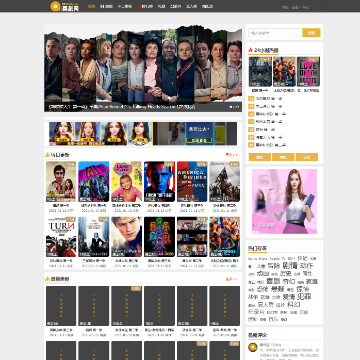Open the blond young man close-up poster

tap(126, 237)
